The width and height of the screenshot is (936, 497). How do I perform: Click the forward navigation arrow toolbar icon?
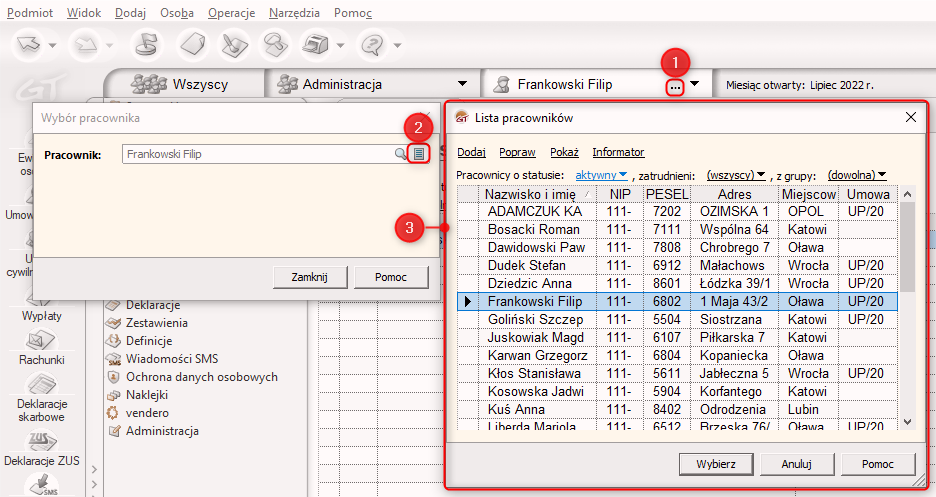(87, 45)
